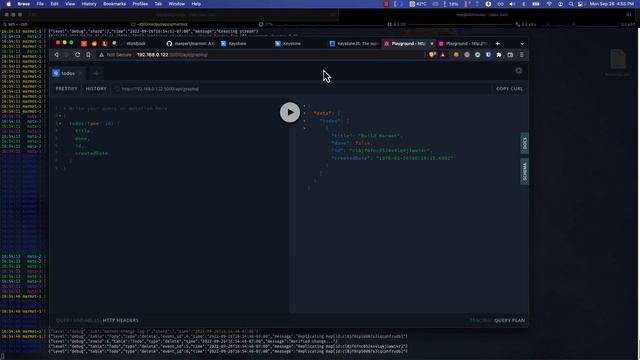
Task: Click the Reddit pinned tab icon
Action: (x=94, y=44)
